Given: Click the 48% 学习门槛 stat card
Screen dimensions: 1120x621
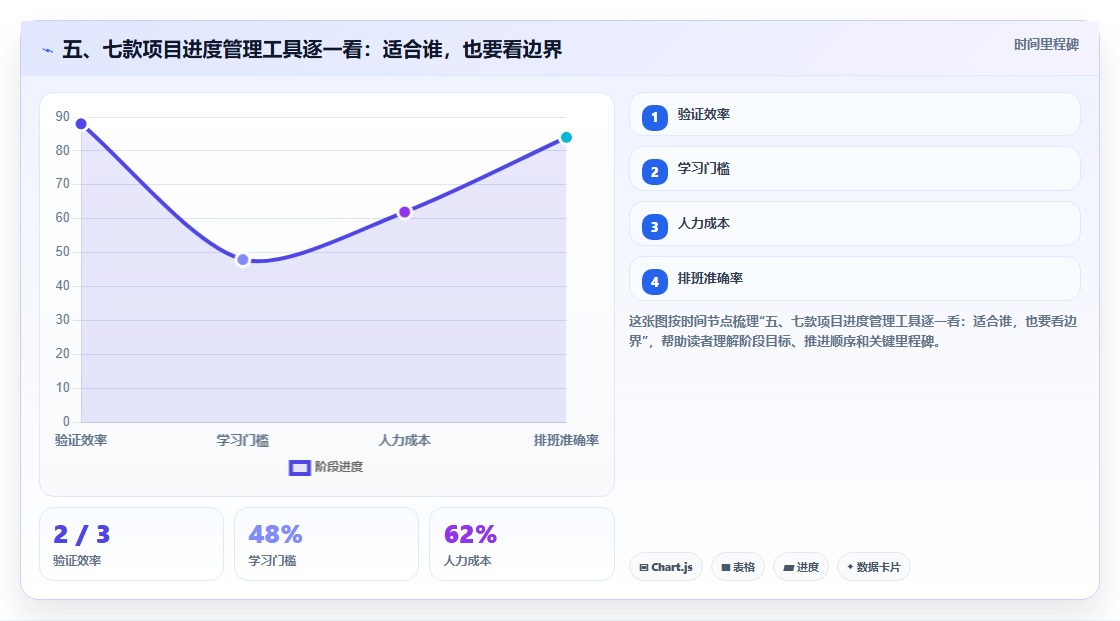Looking at the screenshot, I should pos(326,544).
